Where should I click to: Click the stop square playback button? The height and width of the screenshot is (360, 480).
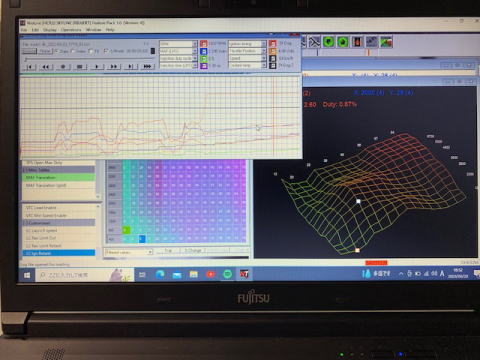tap(79, 67)
